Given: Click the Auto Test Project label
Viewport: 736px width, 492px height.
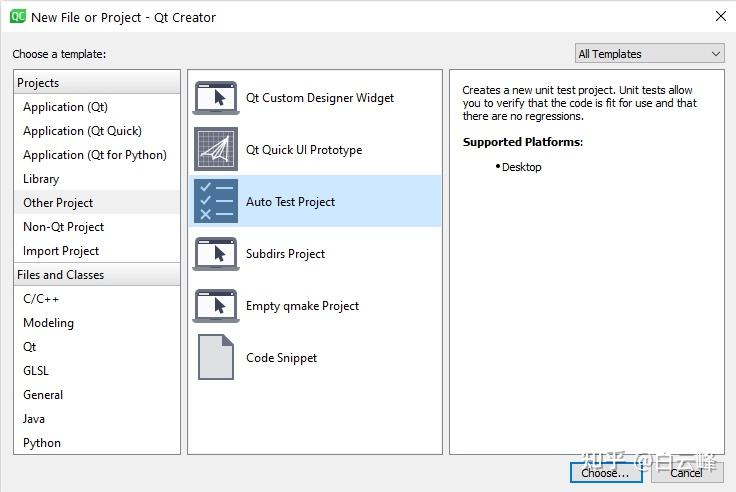Looking at the screenshot, I should pos(290,201).
